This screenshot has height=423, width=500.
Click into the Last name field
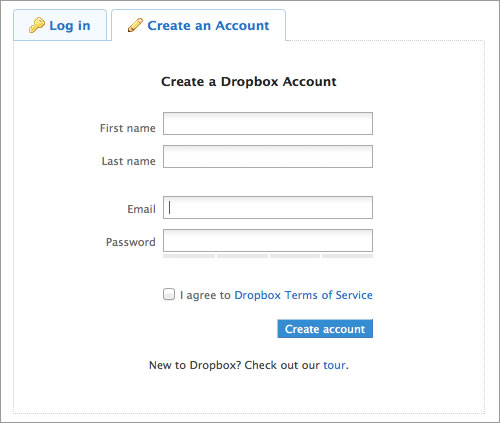(x=268, y=156)
